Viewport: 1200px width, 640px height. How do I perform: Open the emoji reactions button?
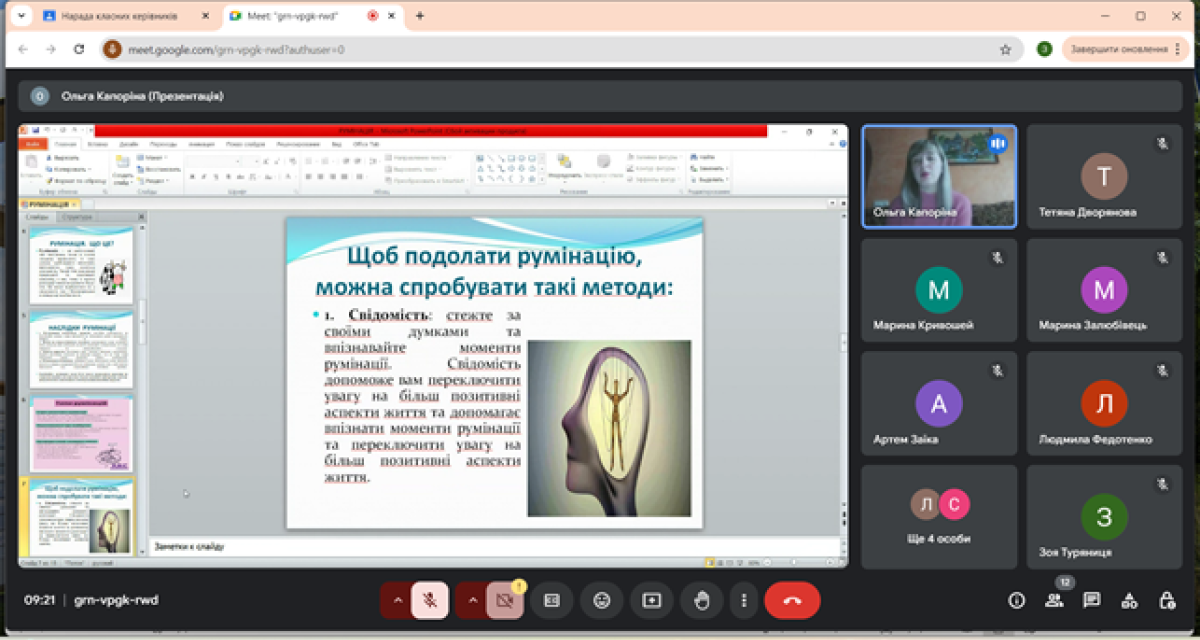pyautogui.click(x=601, y=600)
